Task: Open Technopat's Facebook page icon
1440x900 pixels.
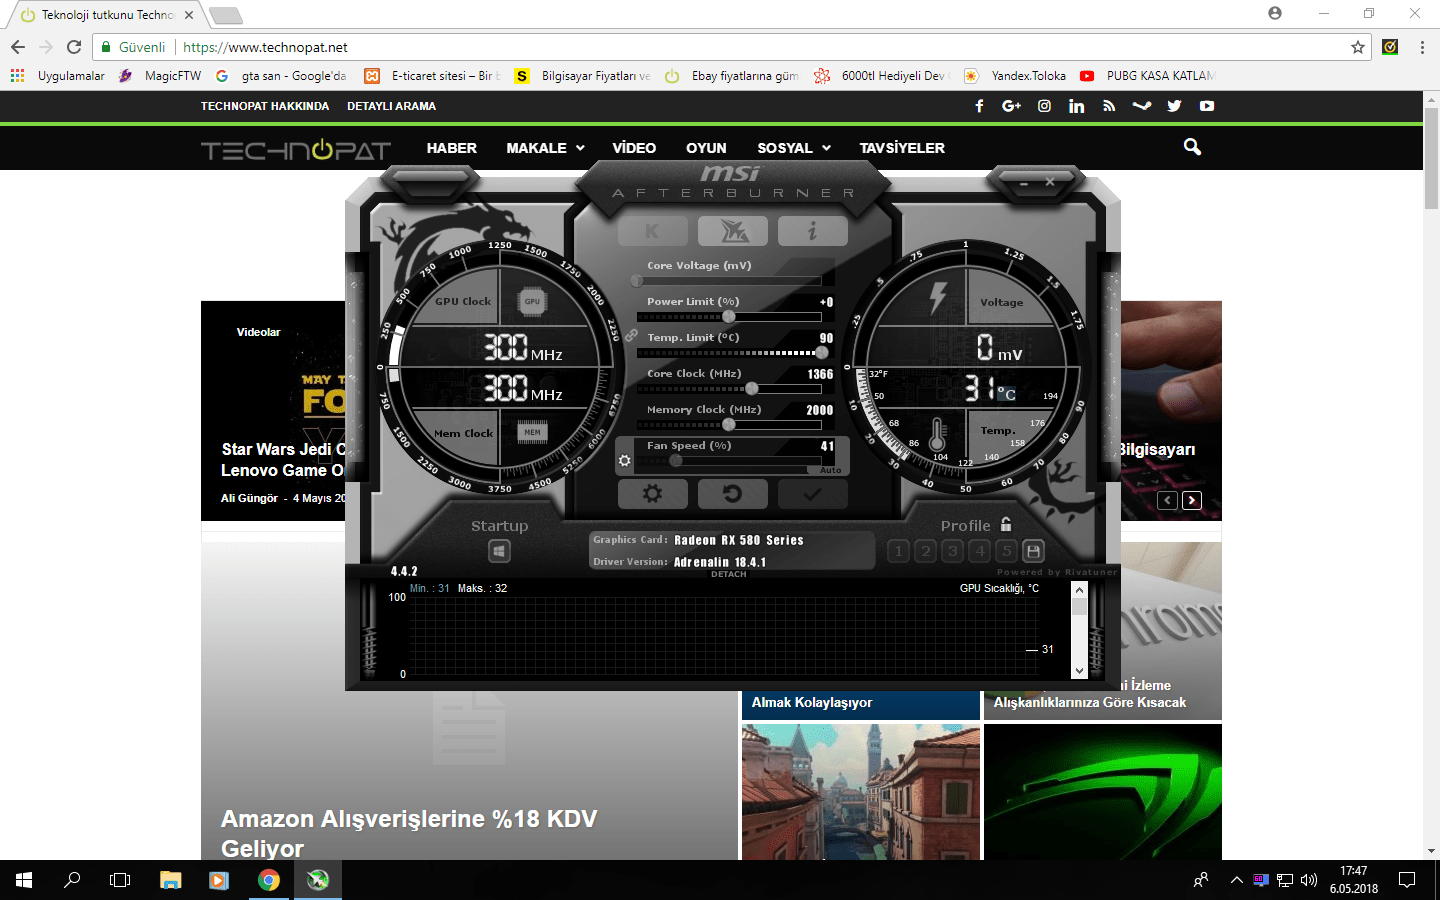Action: point(979,106)
